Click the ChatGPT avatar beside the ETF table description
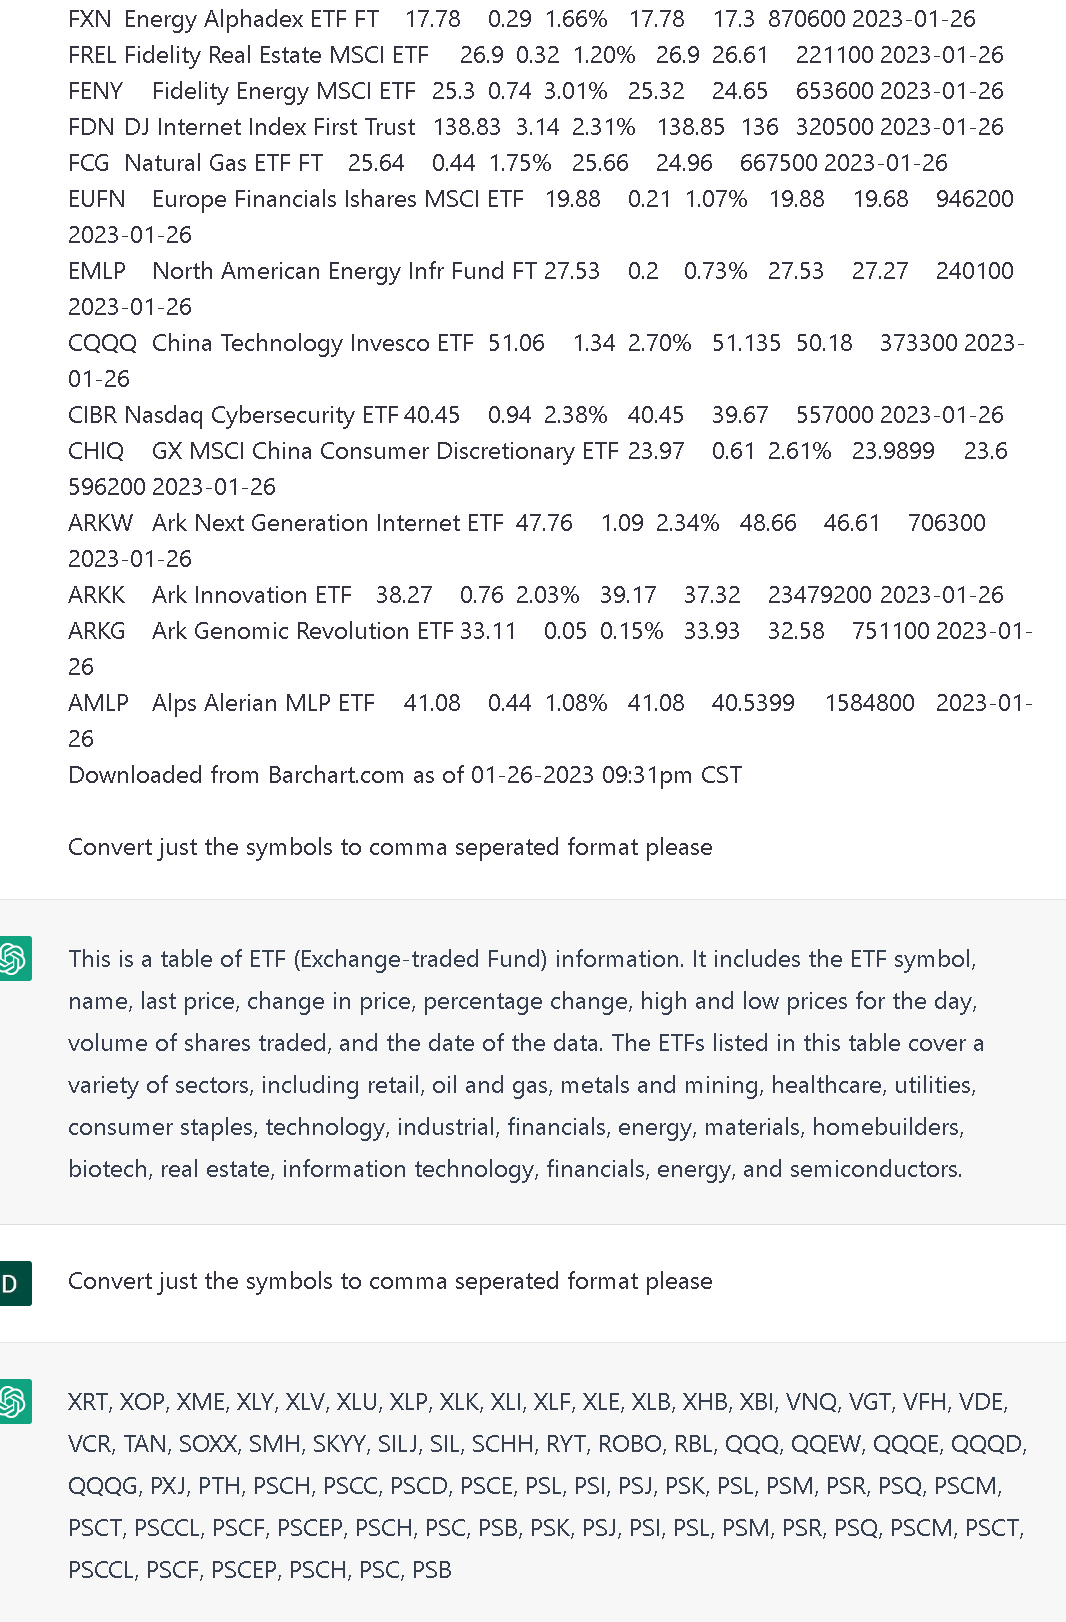The width and height of the screenshot is (1066, 1622). coord(14,959)
